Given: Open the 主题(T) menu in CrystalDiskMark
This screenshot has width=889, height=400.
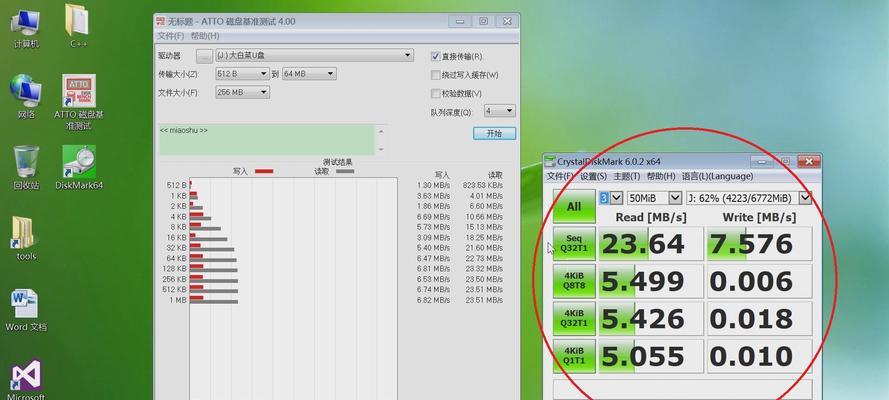Looking at the screenshot, I should pos(626,176).
